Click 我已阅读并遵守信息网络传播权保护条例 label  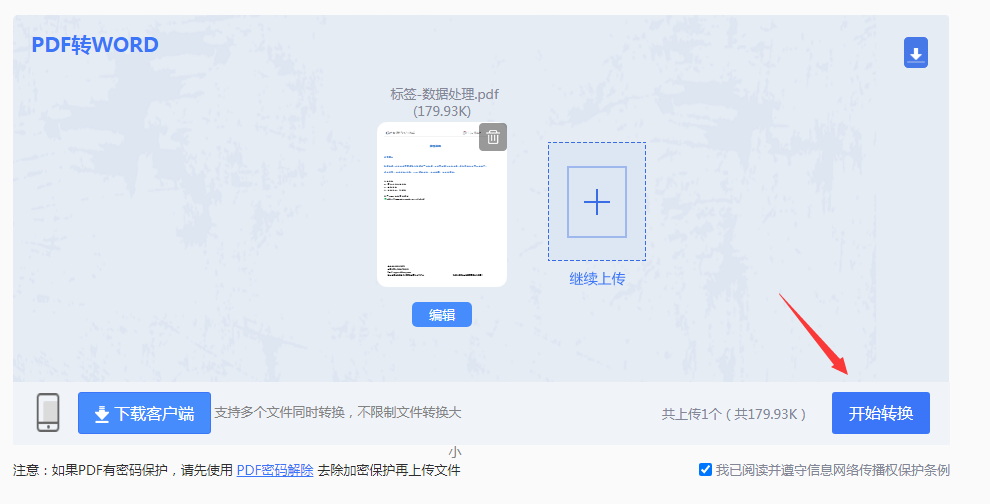point(833,470)
